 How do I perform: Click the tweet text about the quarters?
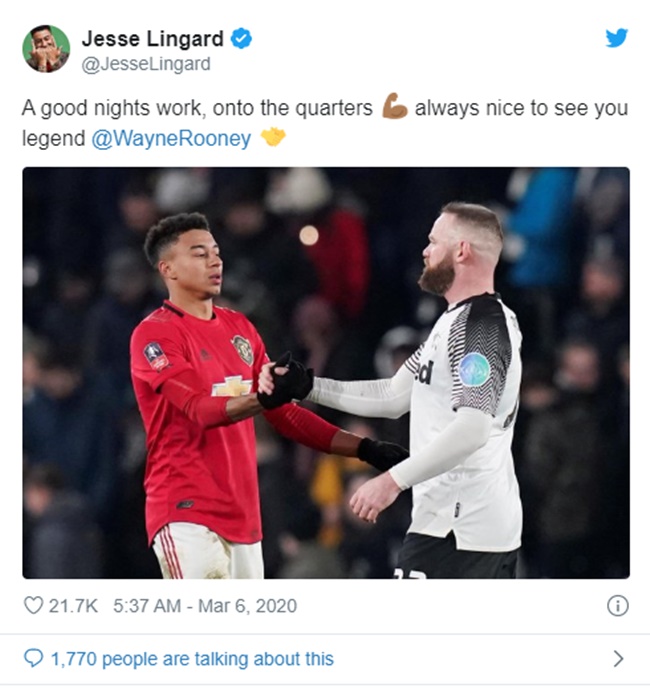[325, 123]
